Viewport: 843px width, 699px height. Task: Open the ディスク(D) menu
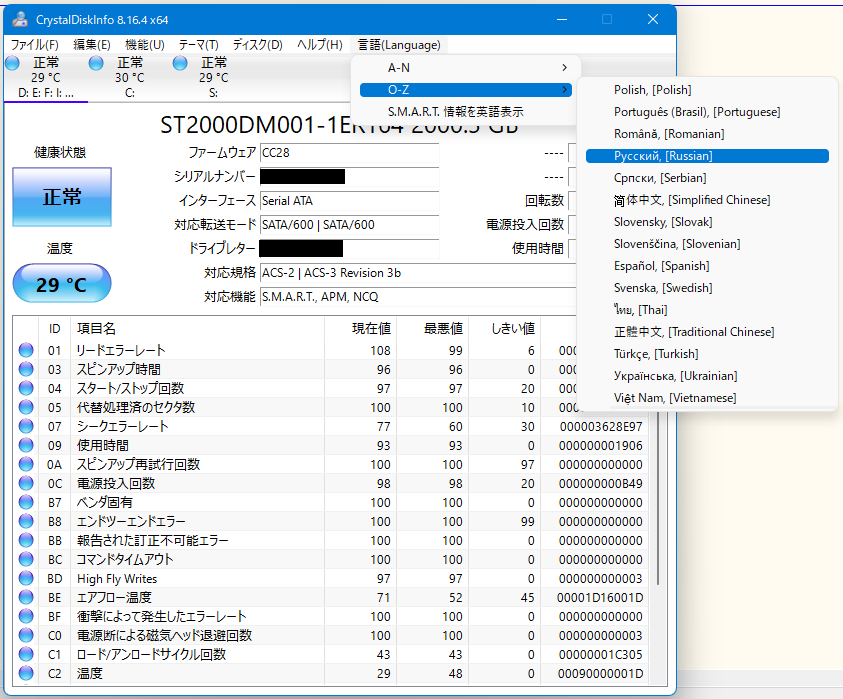click(258, 45)
